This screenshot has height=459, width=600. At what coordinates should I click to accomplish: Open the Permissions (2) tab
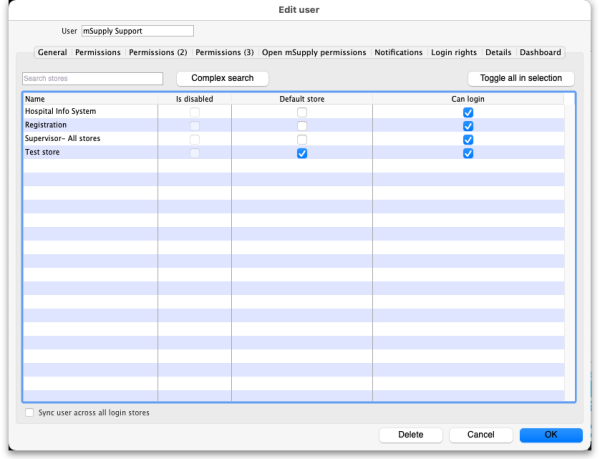158,52
